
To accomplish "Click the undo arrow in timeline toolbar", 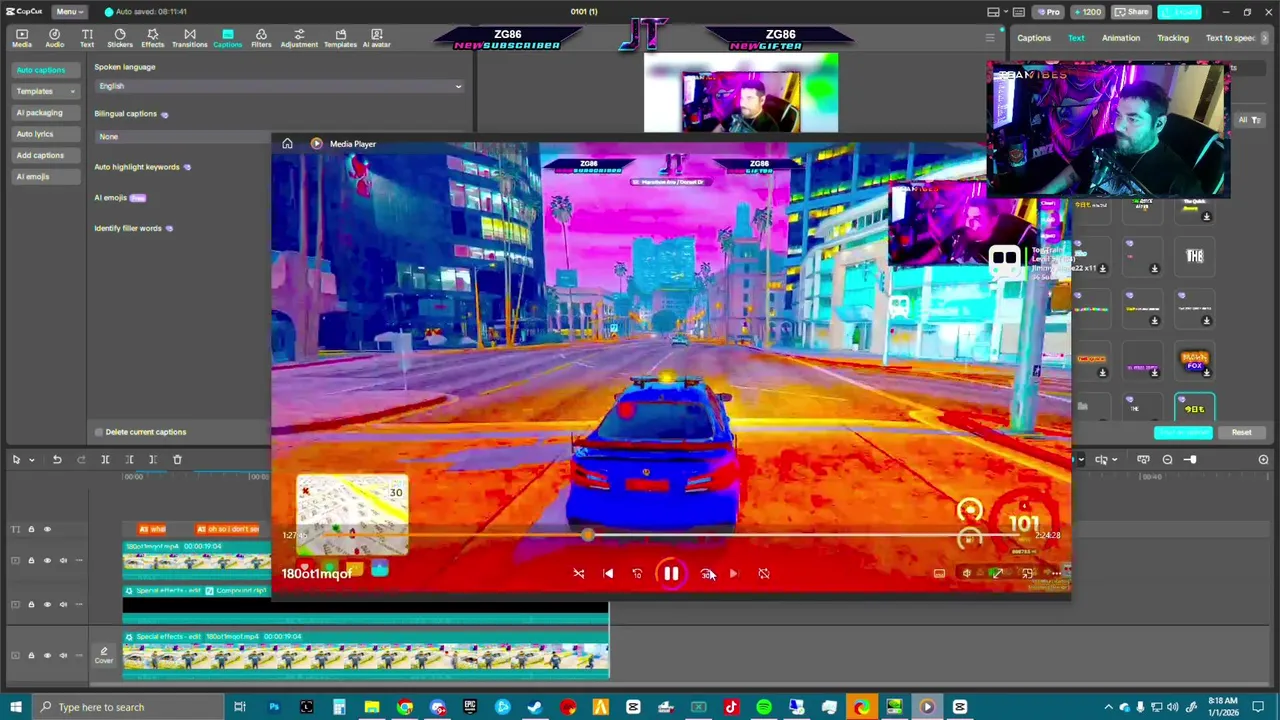I will tap(57, 459).
